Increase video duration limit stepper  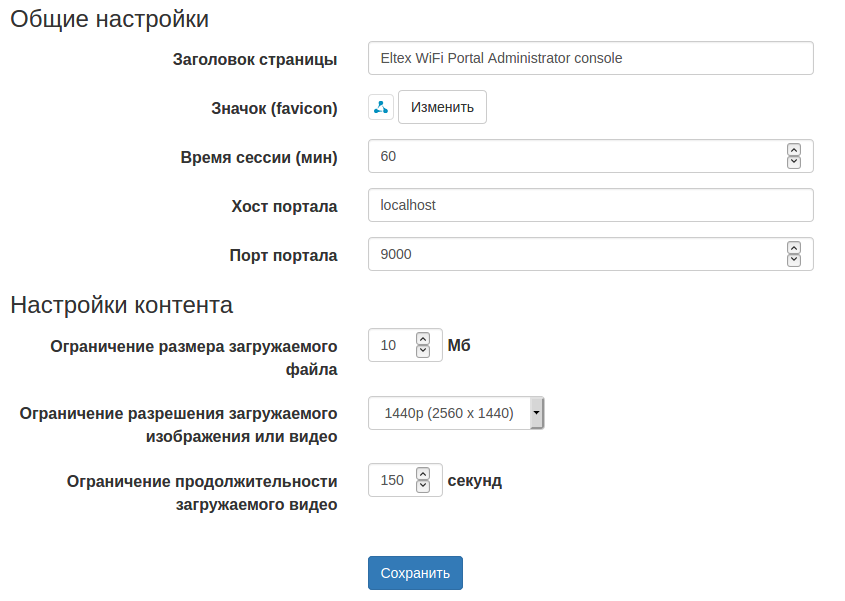click(423, 474)
